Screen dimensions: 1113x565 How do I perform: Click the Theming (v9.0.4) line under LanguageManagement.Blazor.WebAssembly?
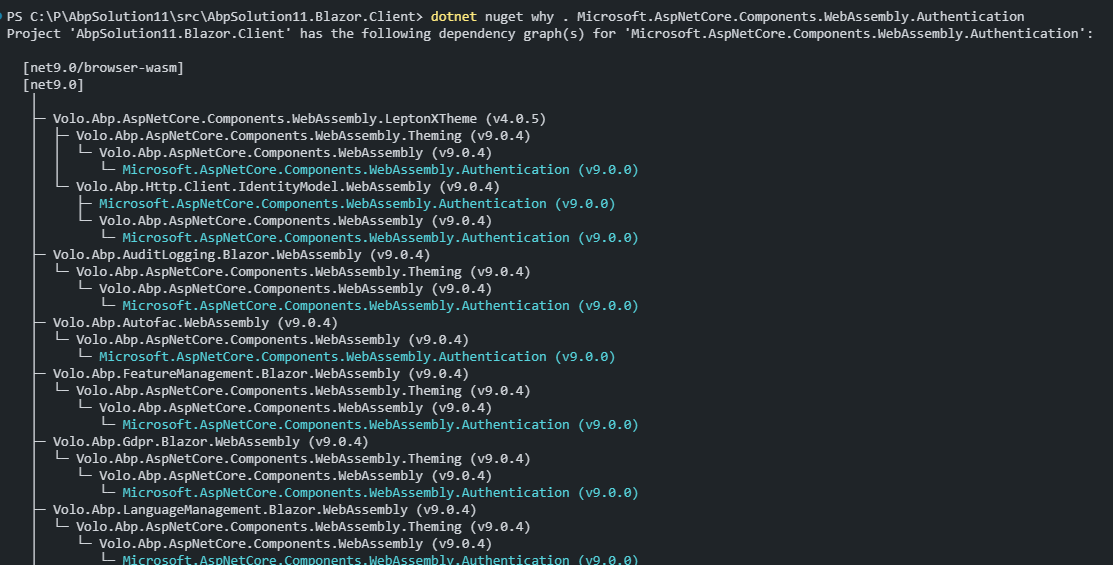303,527
